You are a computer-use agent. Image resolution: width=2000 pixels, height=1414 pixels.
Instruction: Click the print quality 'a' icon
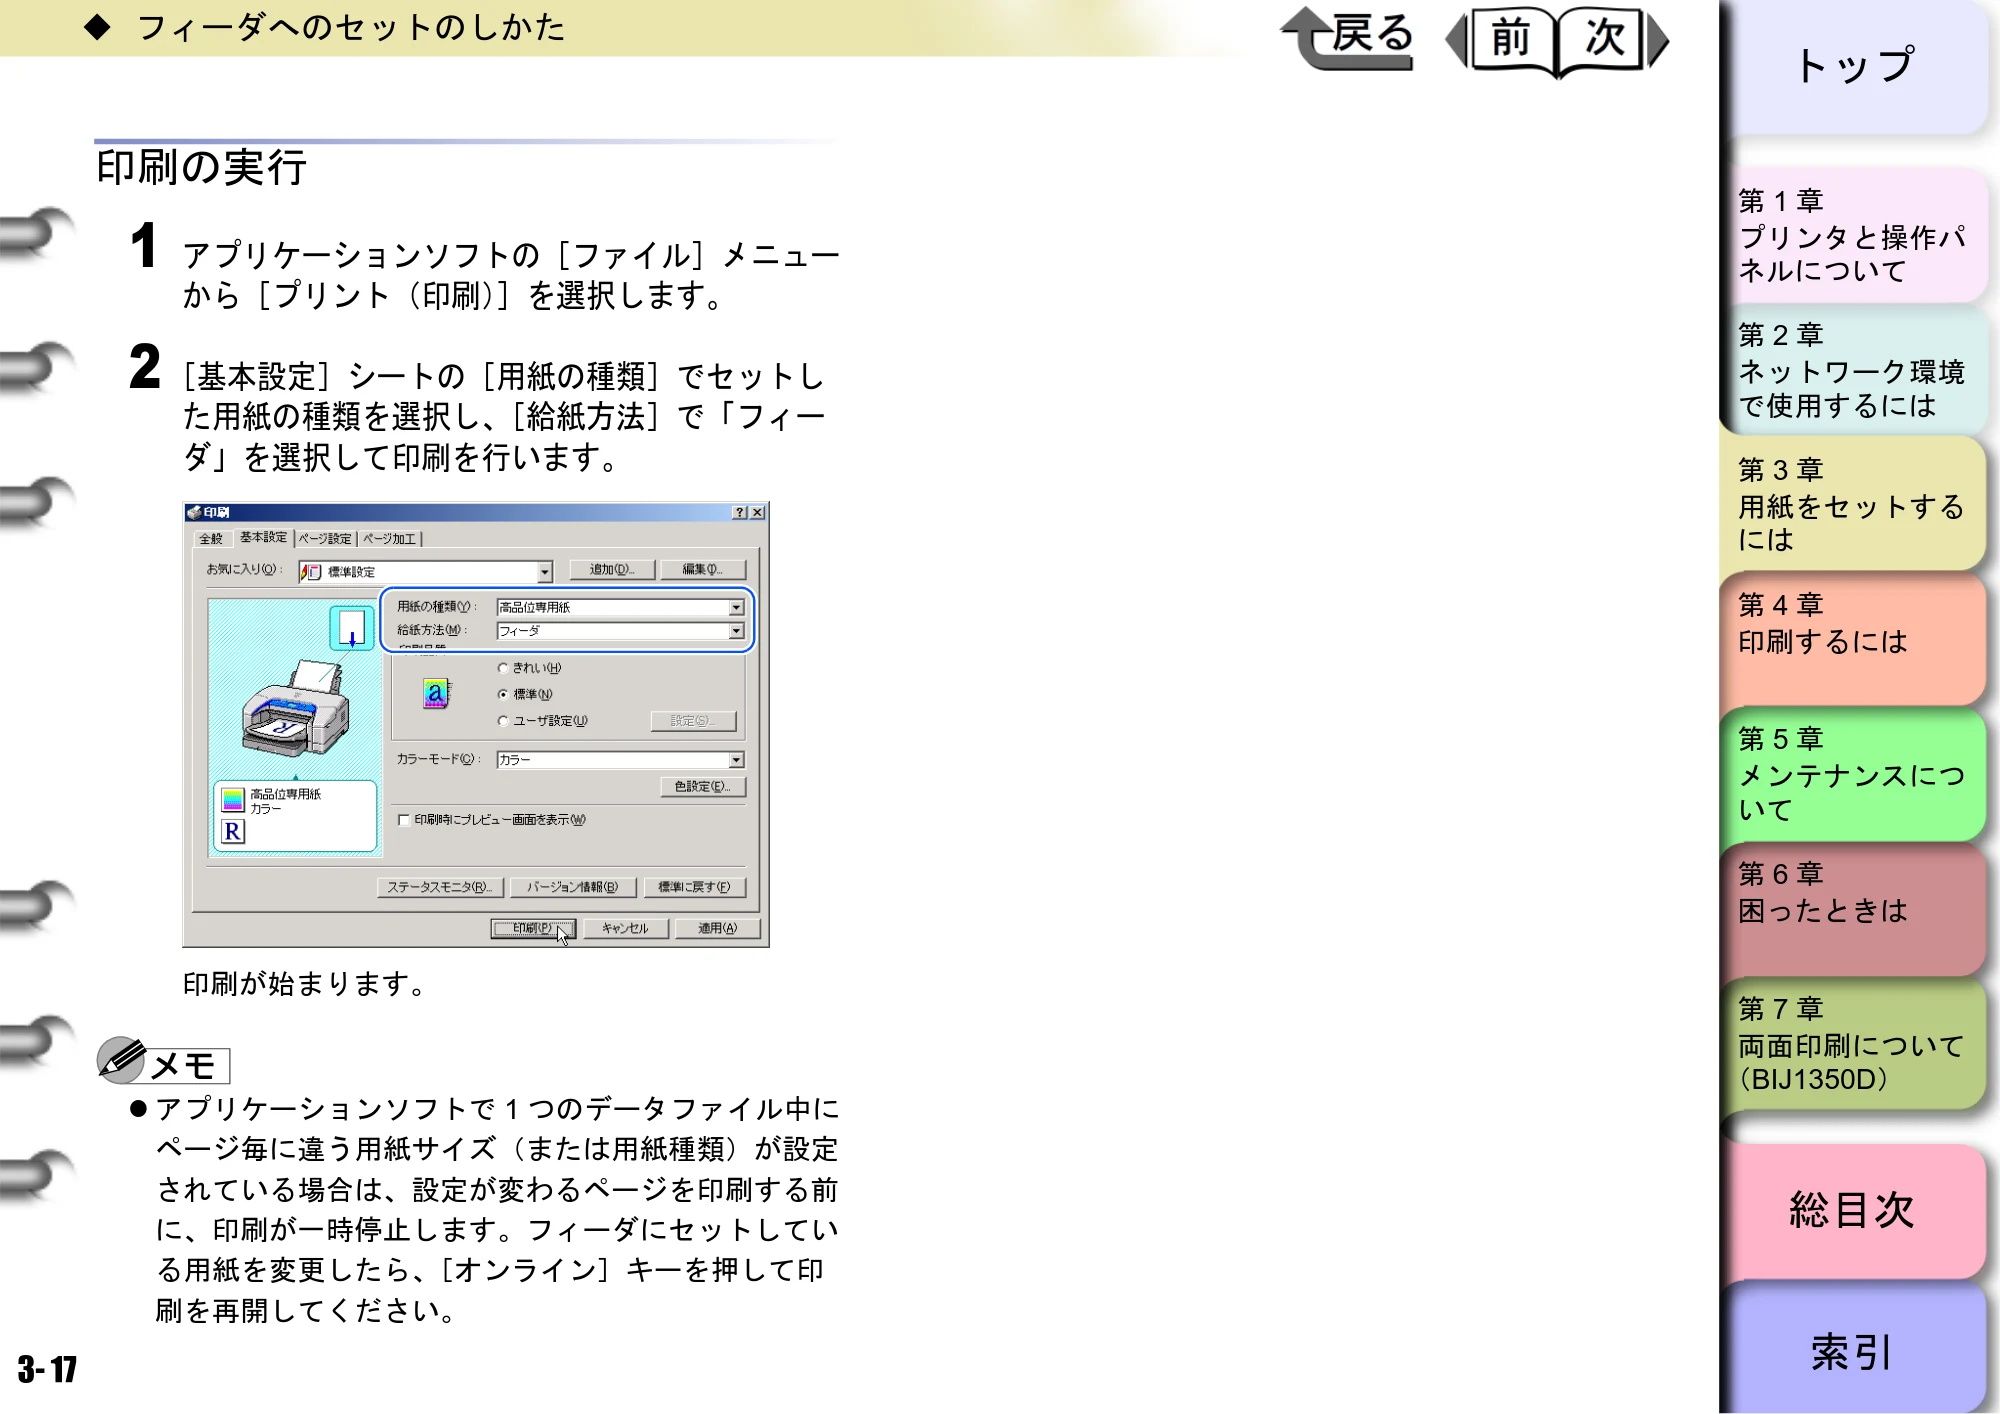point(435,693)
